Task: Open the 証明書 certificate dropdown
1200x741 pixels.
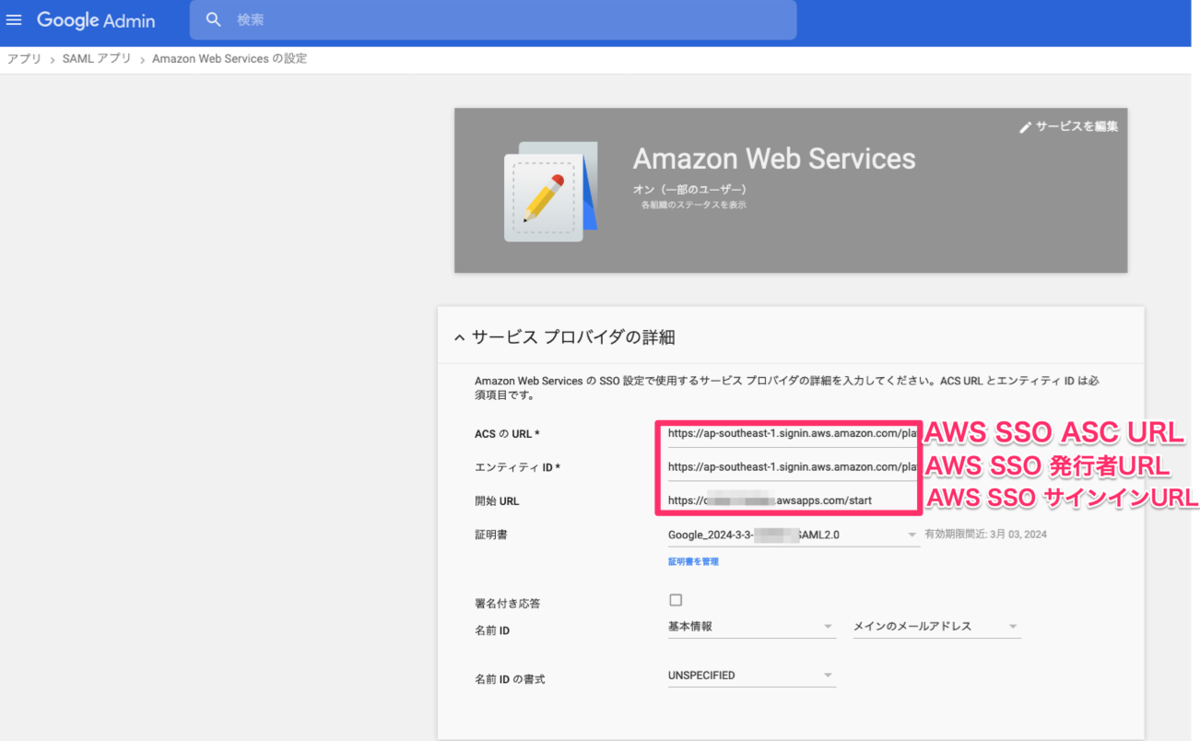Action: 793,535
